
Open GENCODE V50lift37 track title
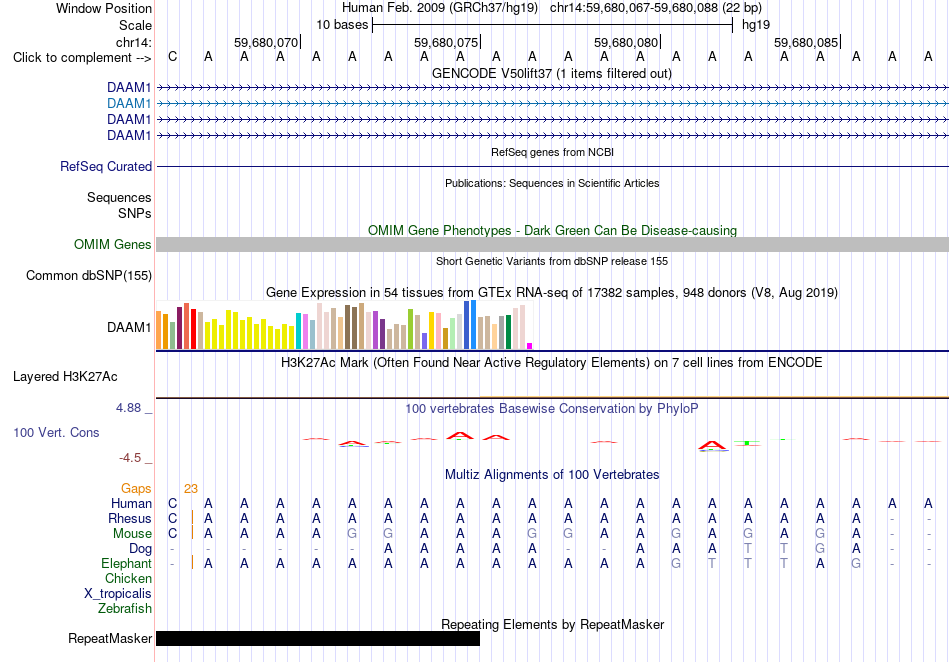551,73
